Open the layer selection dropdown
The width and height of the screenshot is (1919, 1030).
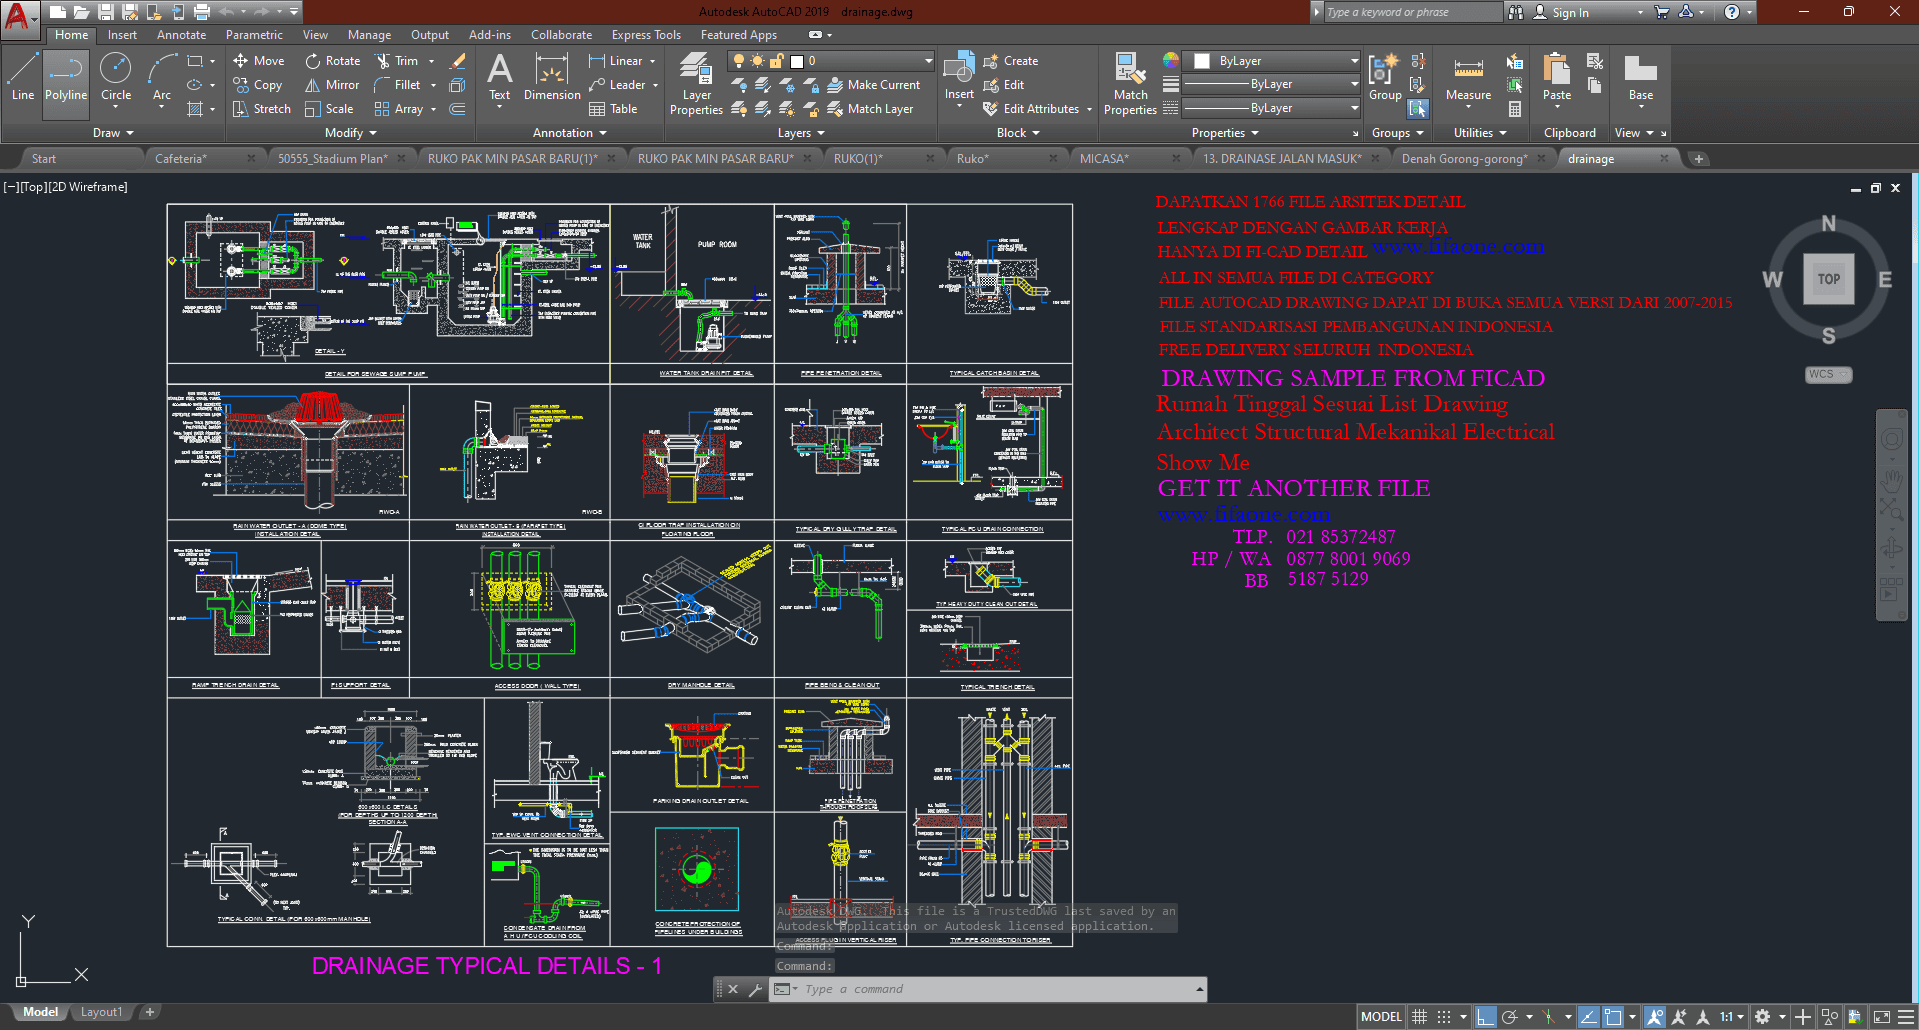click(928, 61)
